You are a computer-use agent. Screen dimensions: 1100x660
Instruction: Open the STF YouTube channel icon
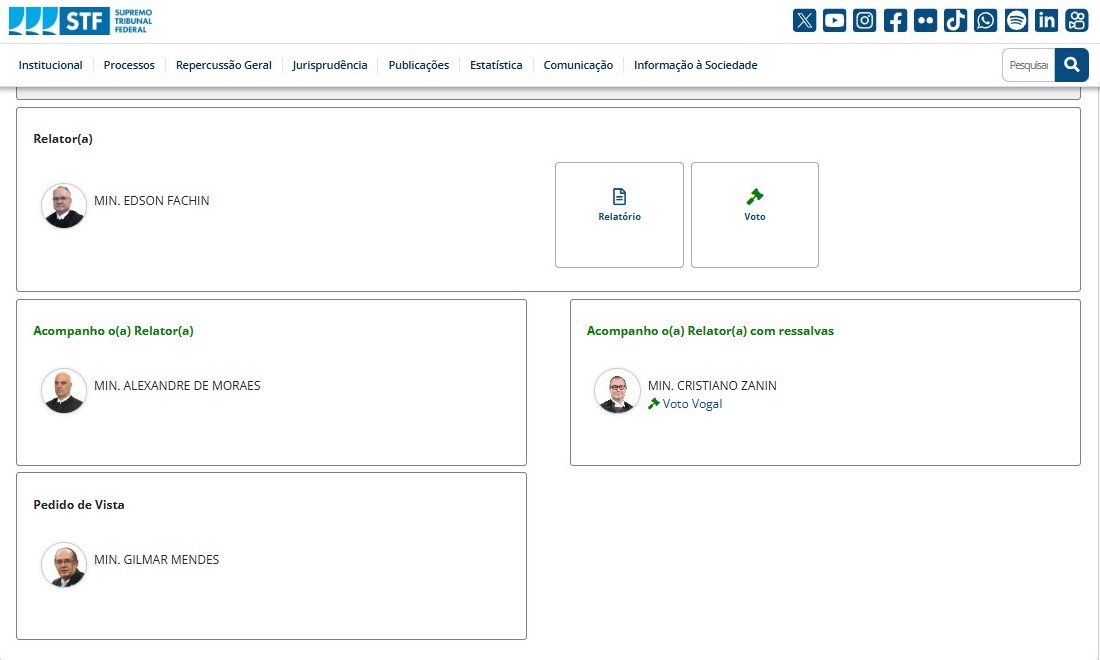coord(835,20)
